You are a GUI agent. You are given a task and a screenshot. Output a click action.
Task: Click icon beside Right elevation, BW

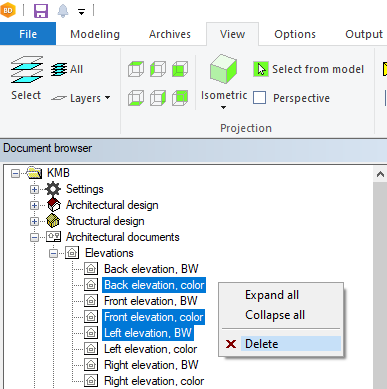(91, 365)
